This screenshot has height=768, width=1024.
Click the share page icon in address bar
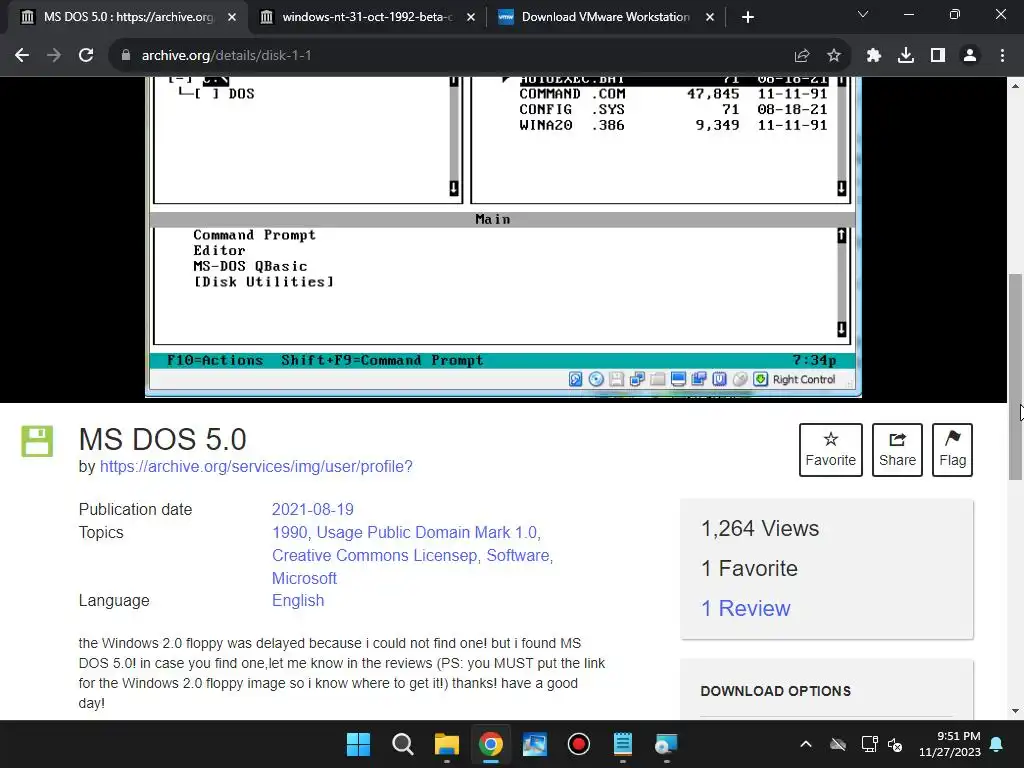coord(802,56)
